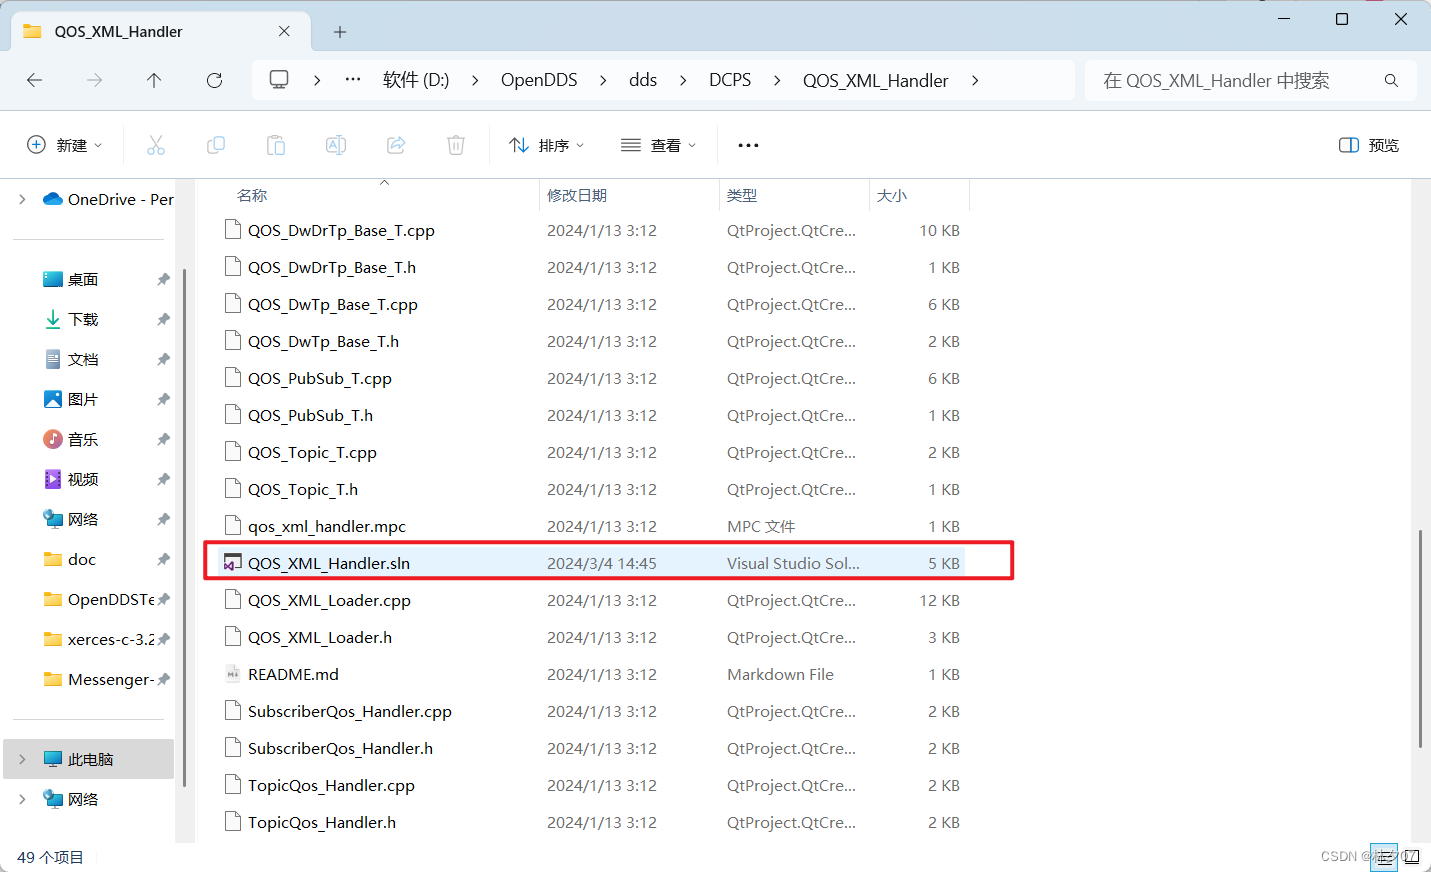Click the This PC monitor icon in address bar
The height and width of the screenshot is (872, 1431).
tap(279, 79)
